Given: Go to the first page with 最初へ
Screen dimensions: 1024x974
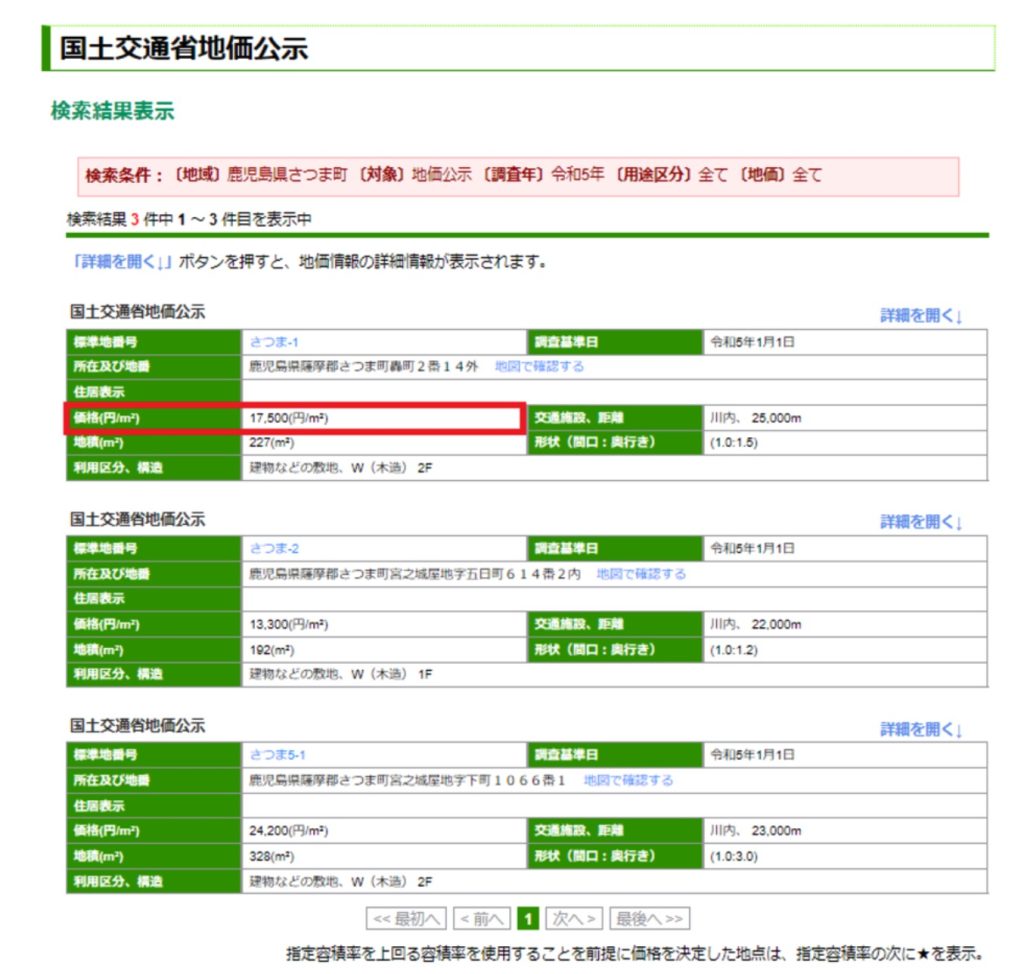Looking at the screenshot, I should 406,919.
